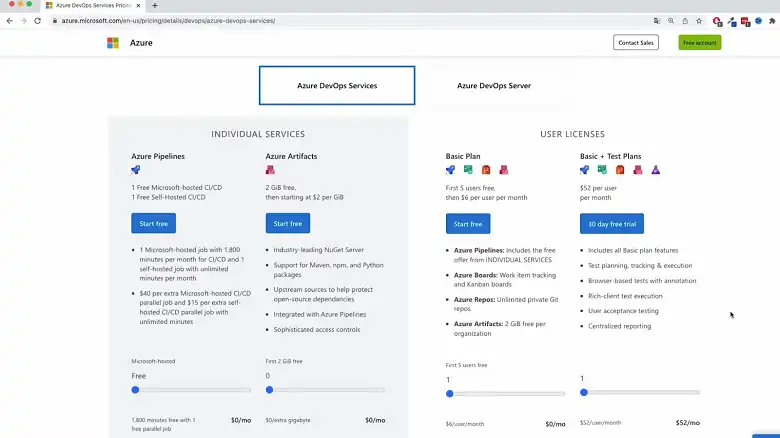The image size is (780, 438).
Task: Click Pipelines icon under Basic Plan
Action: [x=450, y=170]
